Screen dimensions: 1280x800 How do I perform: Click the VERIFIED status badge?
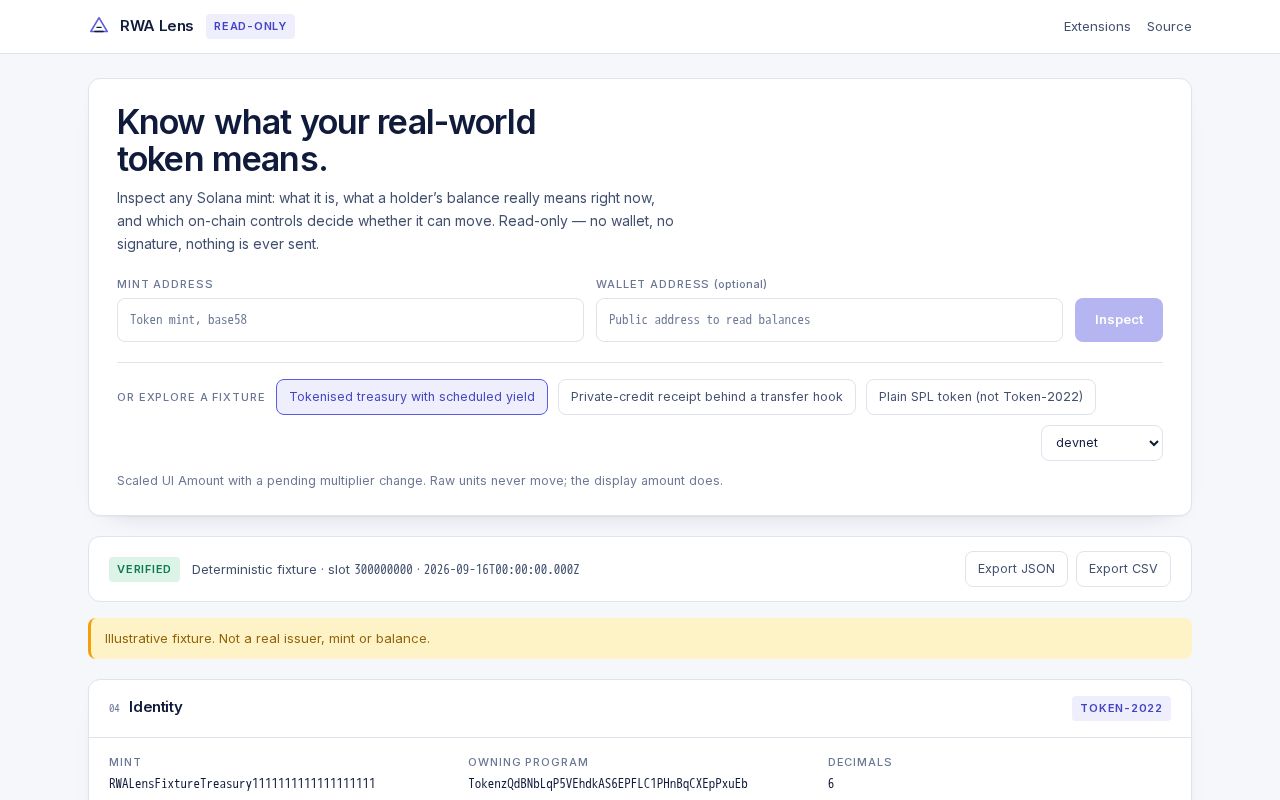pos(144,569)
